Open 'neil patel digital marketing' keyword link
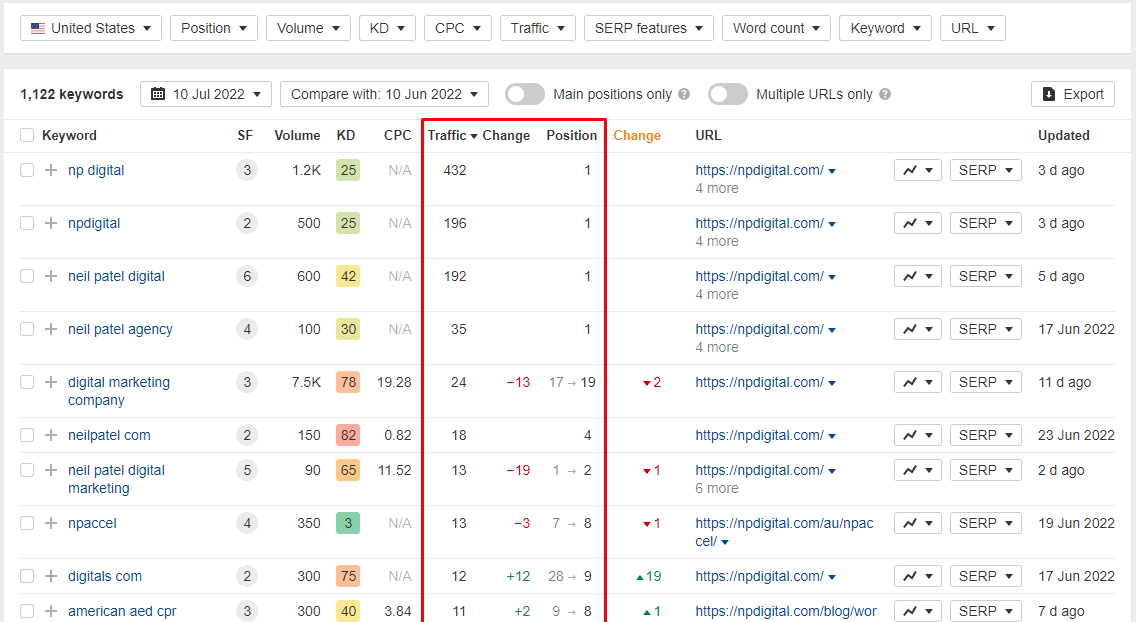The height and width of the screenshot is (622, 1136). point(116,479)
